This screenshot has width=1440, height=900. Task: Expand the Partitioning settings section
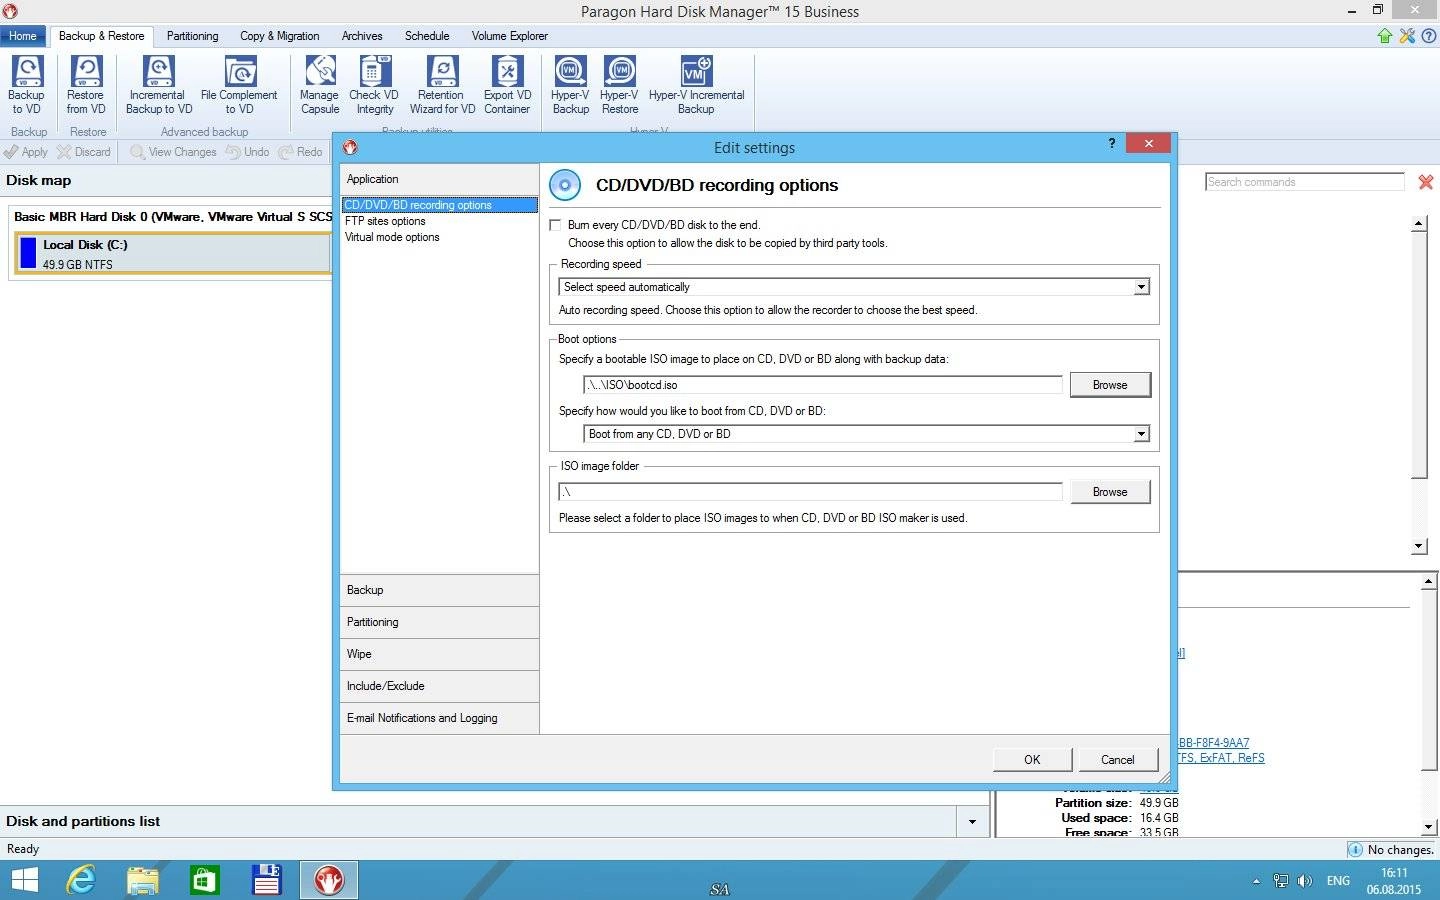(x=439, y=622)
